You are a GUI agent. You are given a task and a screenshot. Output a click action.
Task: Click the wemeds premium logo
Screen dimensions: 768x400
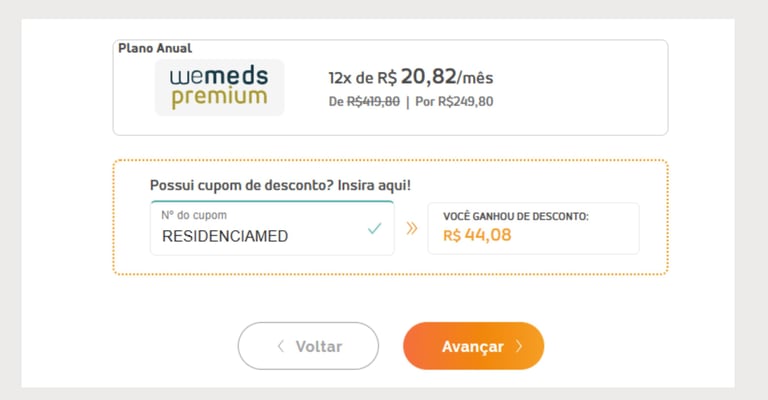219,88
